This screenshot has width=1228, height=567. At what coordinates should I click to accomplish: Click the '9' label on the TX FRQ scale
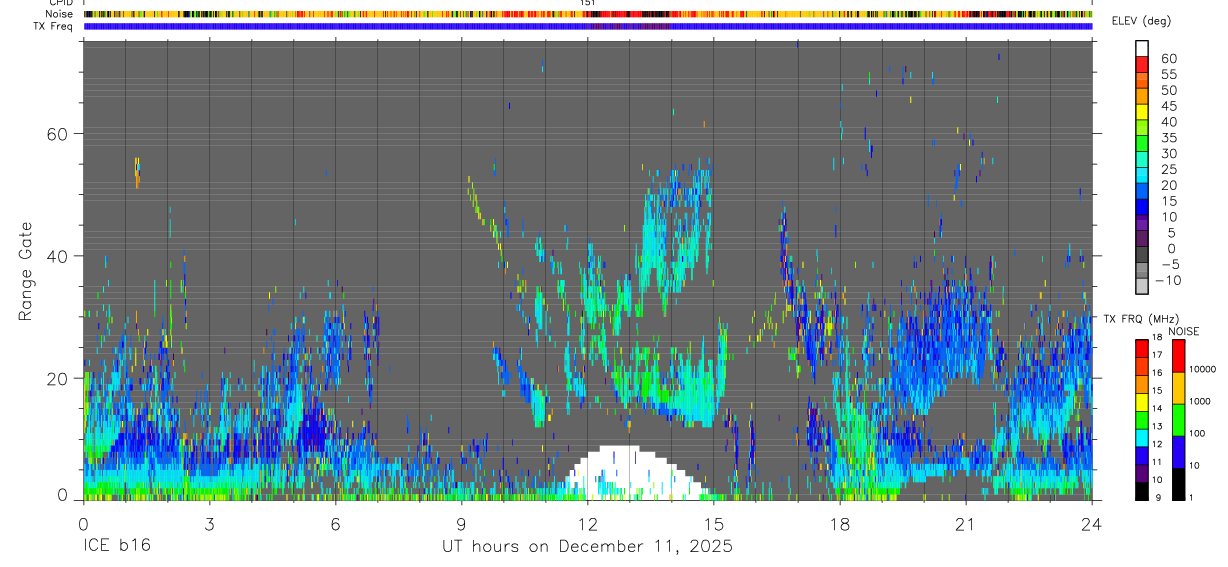[x=1158, y=497]
